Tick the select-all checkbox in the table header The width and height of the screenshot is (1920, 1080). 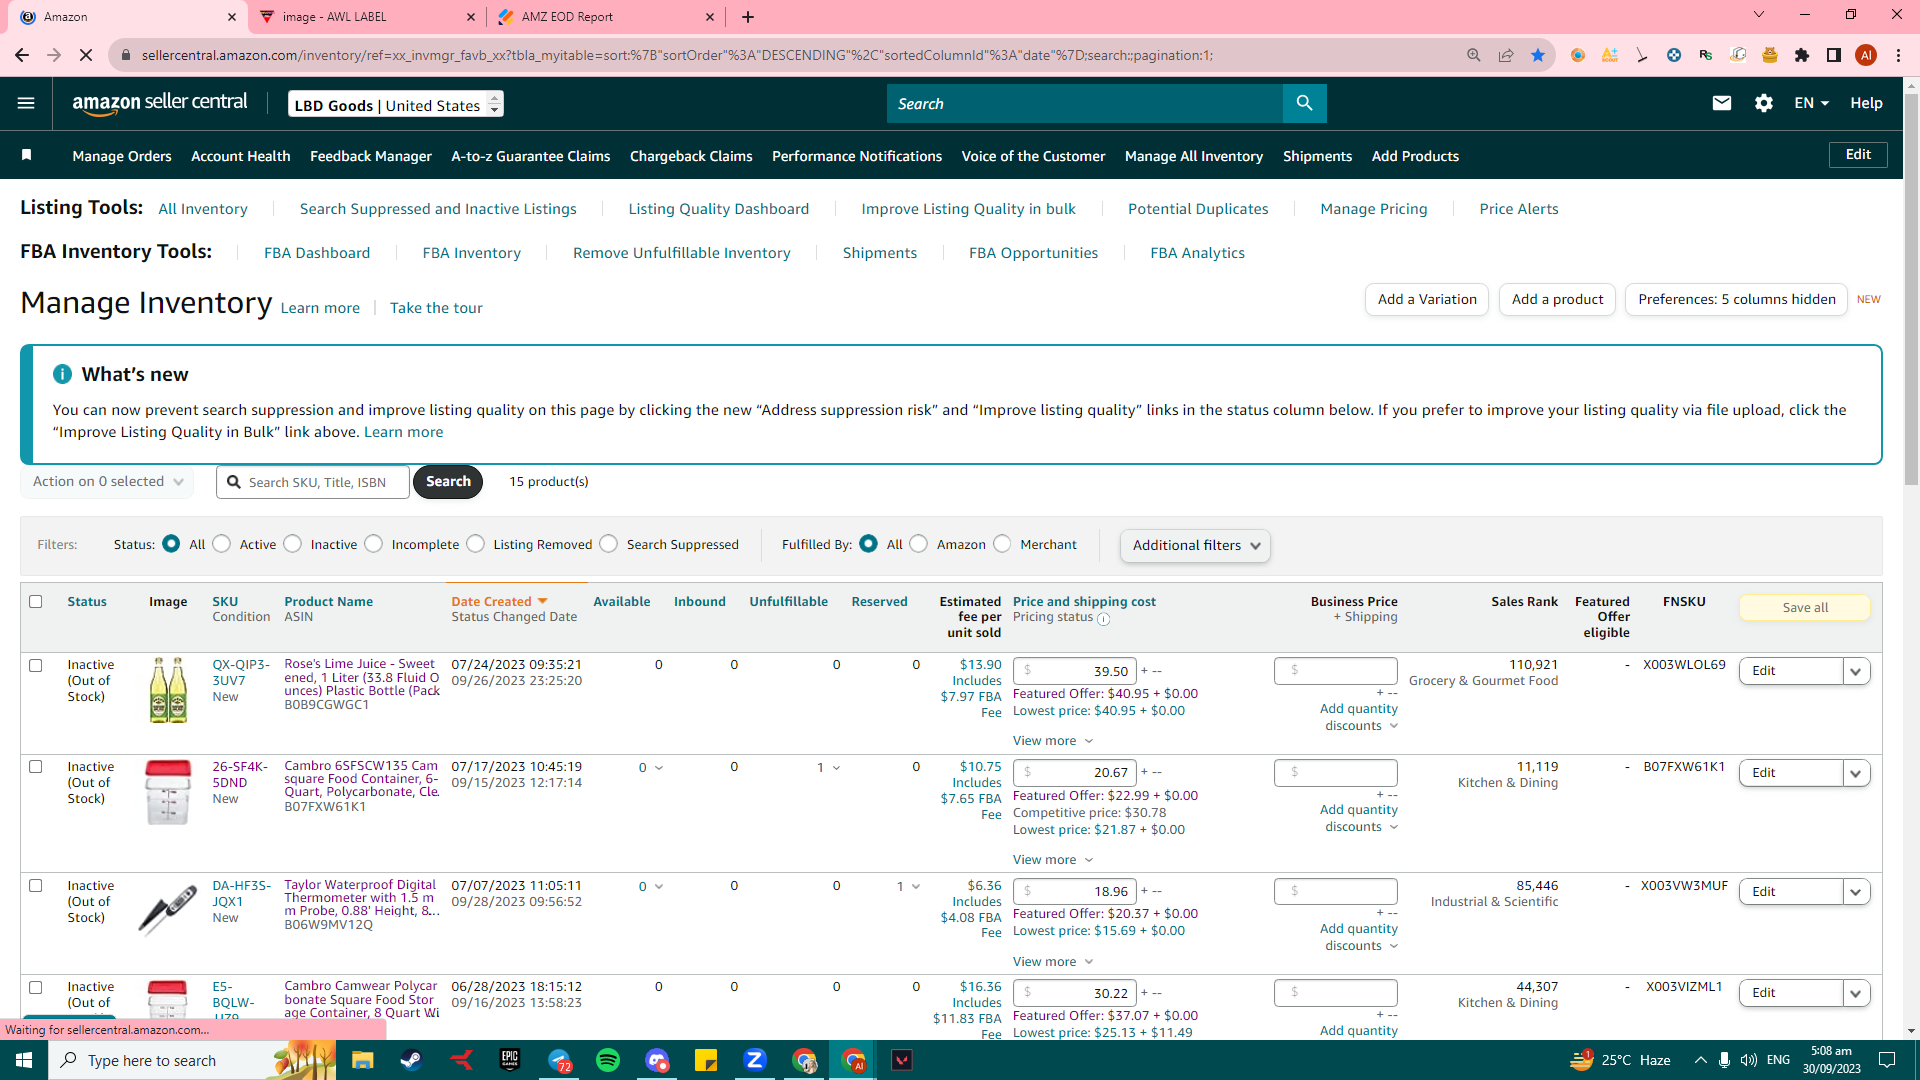click(x=36, y=601)
